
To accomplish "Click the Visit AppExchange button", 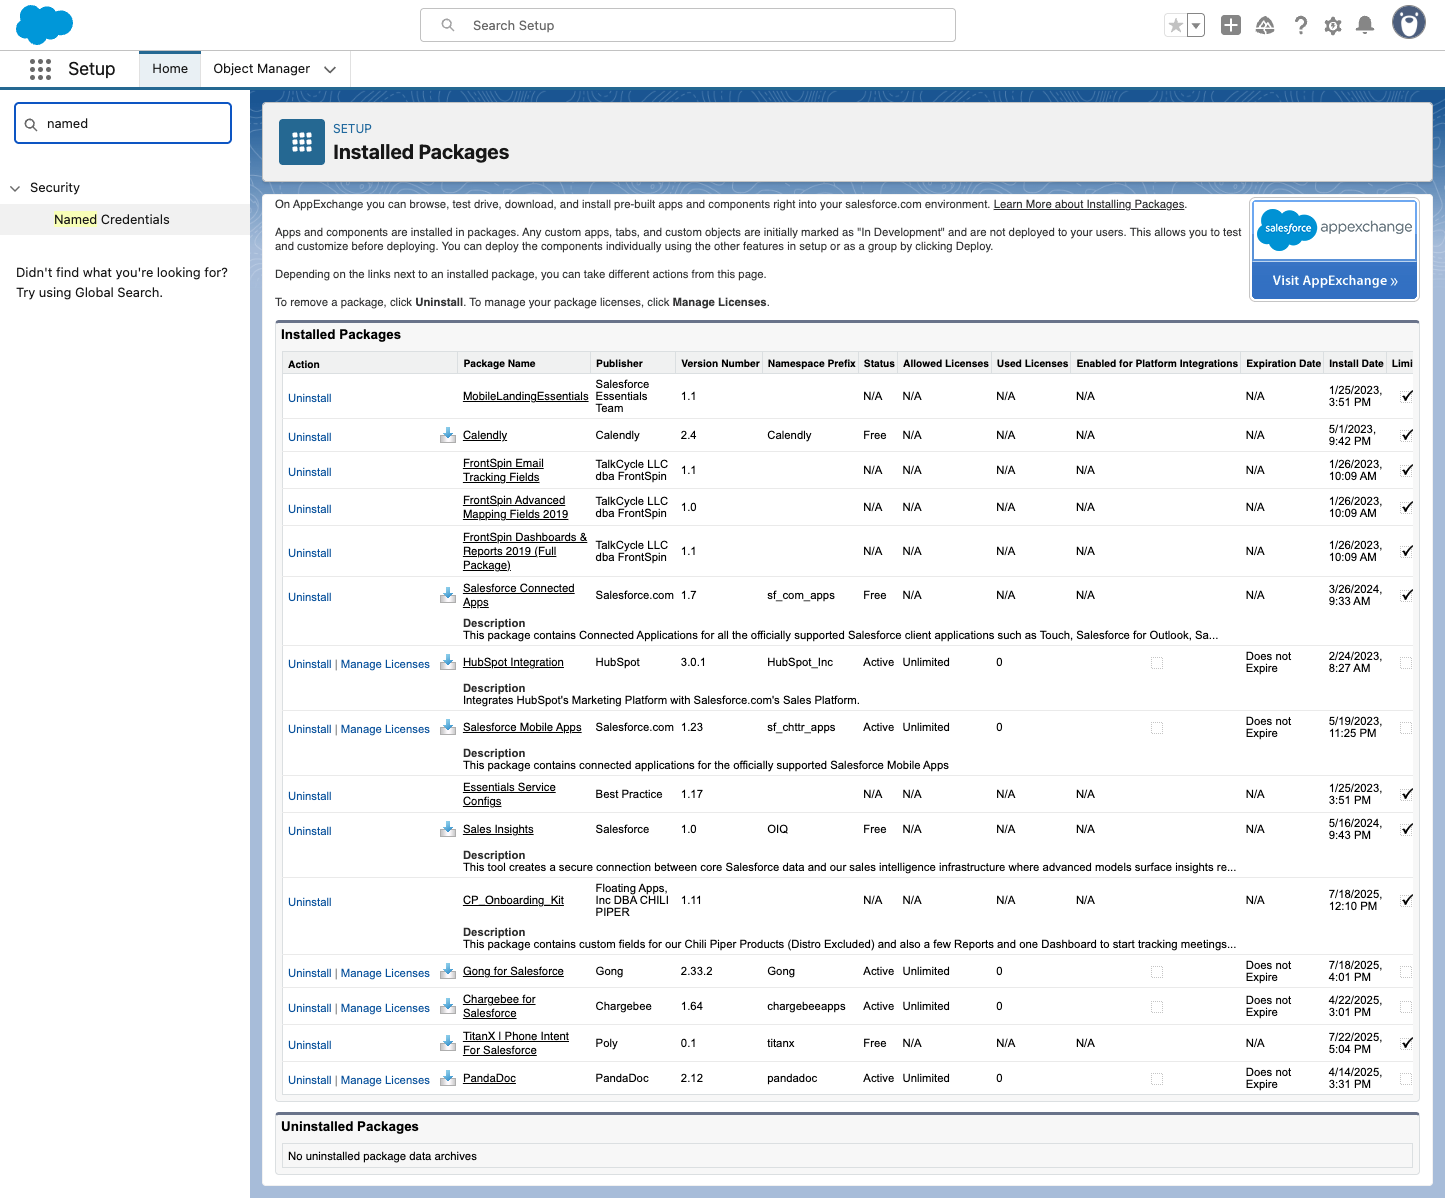I will (x=1335, y=280).
